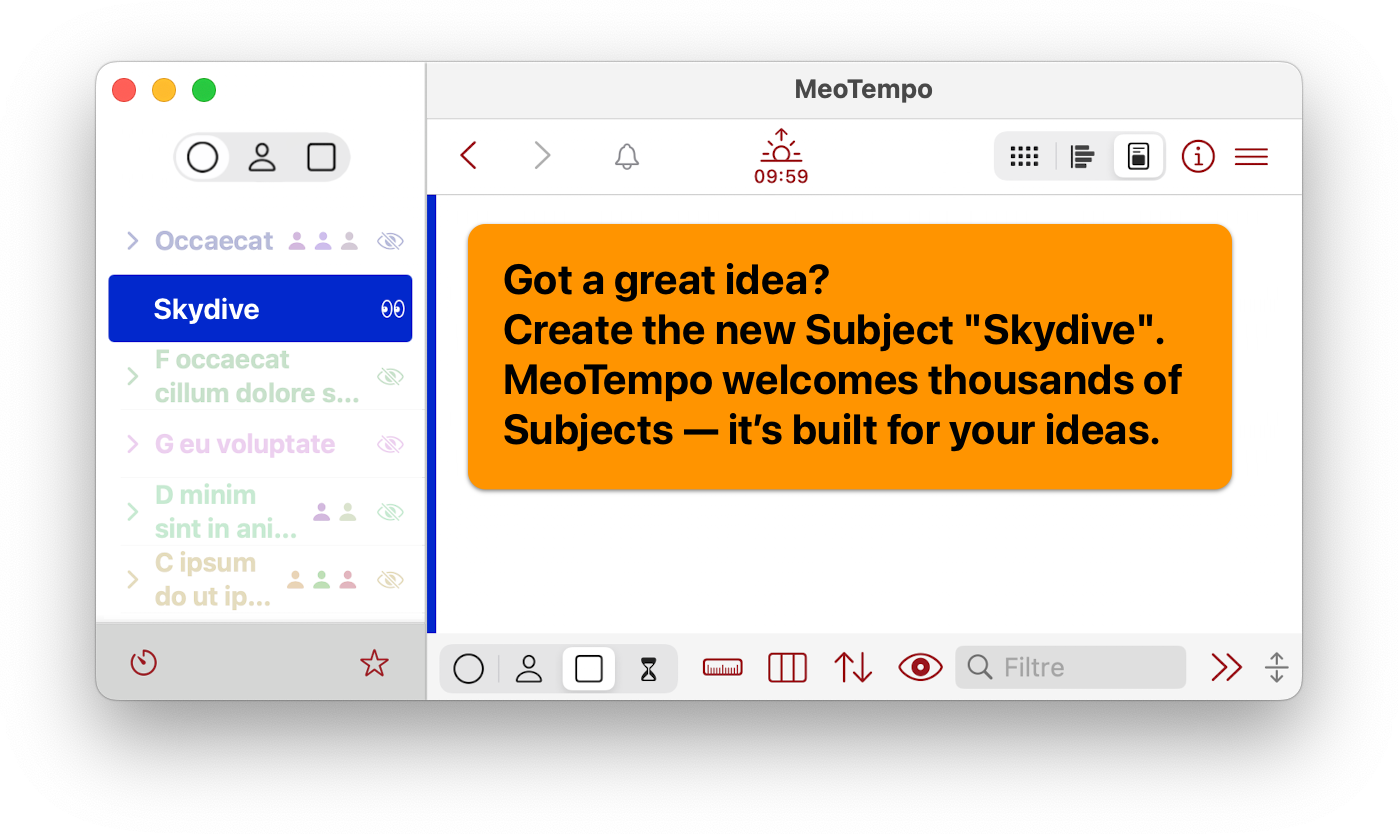Expand the double chevron overflow in toolbar
The width and height of the screenshot is (1398, 834).
point(1226,668)
